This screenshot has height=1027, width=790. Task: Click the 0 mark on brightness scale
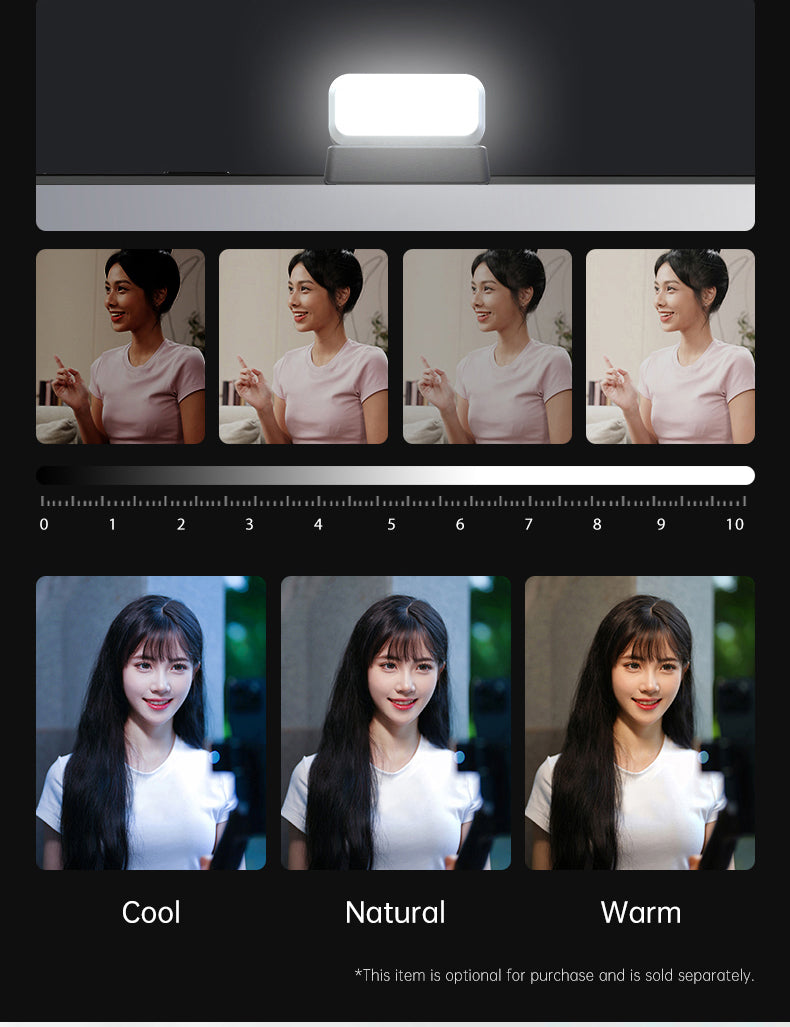point(43,524)
